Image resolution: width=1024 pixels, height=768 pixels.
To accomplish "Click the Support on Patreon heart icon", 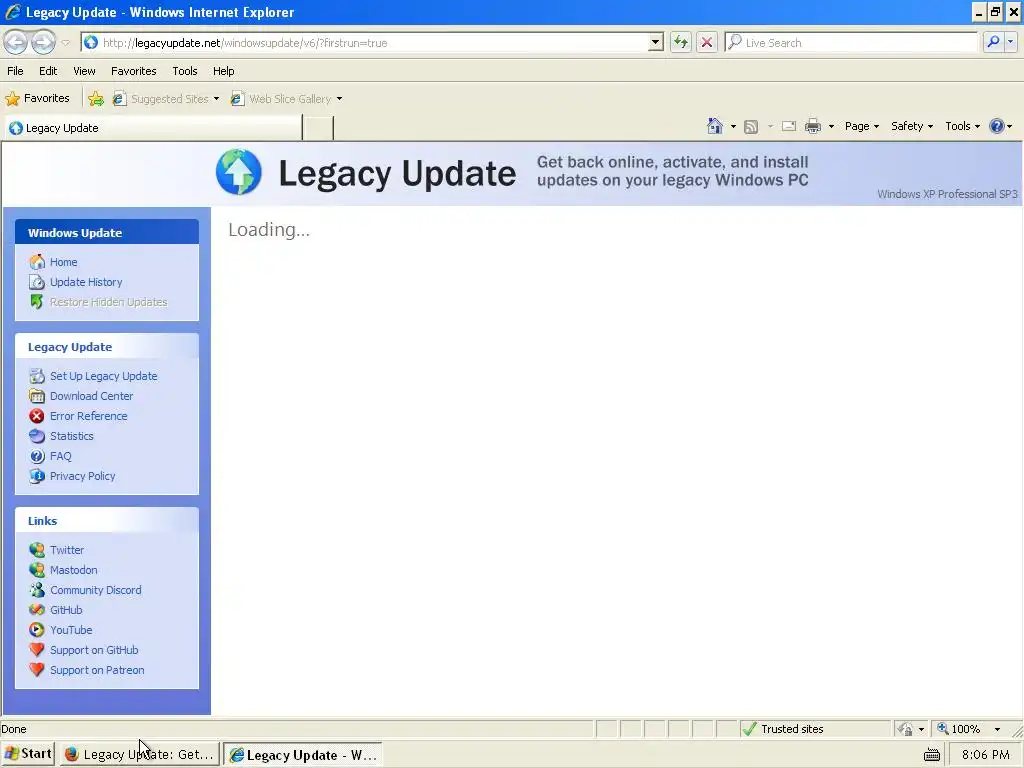I will coord(37,670).
